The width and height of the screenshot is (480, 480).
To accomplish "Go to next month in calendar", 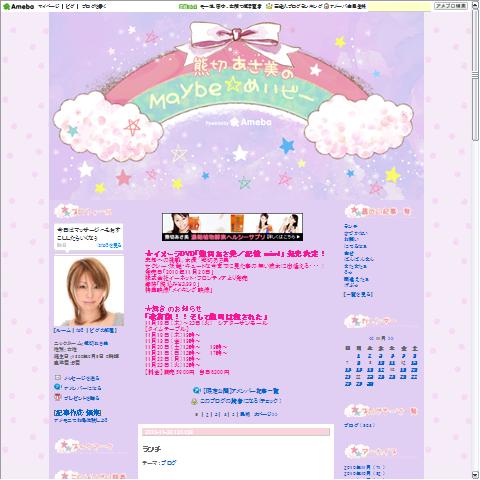I will pos(391,338).
